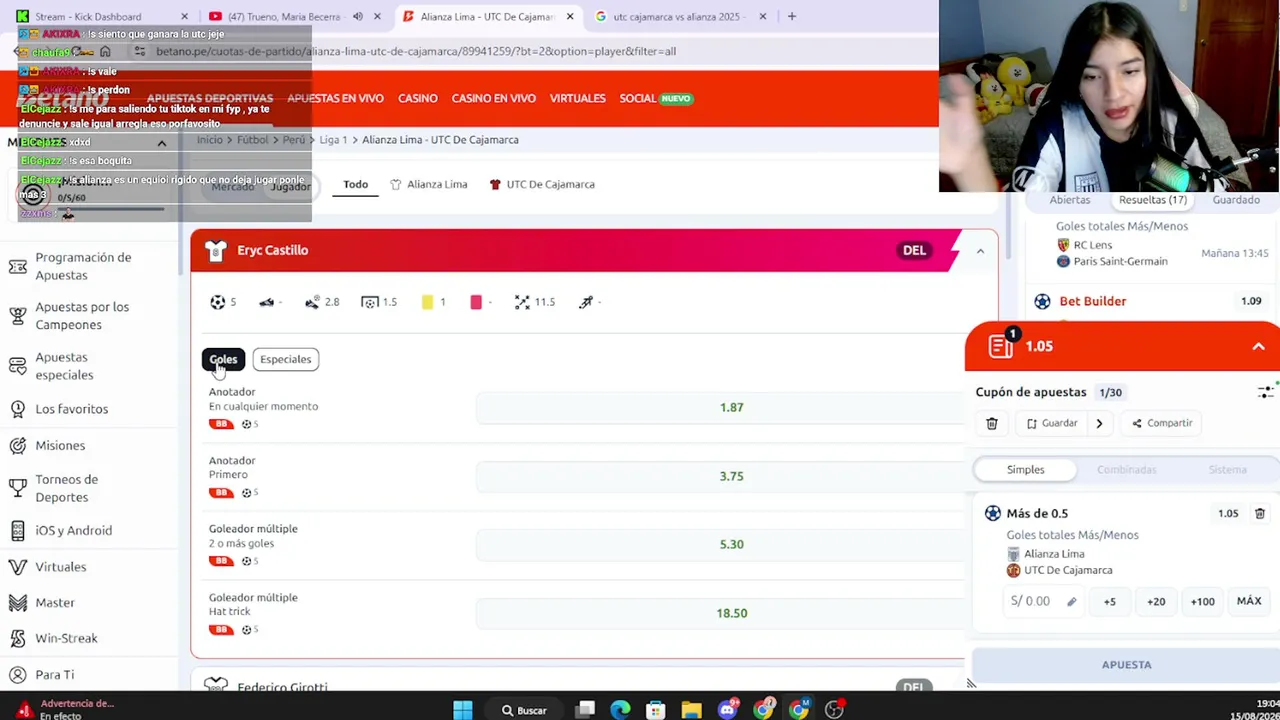Collapse the Eryc Castillo player card
Image resolution: width=1280 pixels, height=720 pixels.
click(980, 251)
